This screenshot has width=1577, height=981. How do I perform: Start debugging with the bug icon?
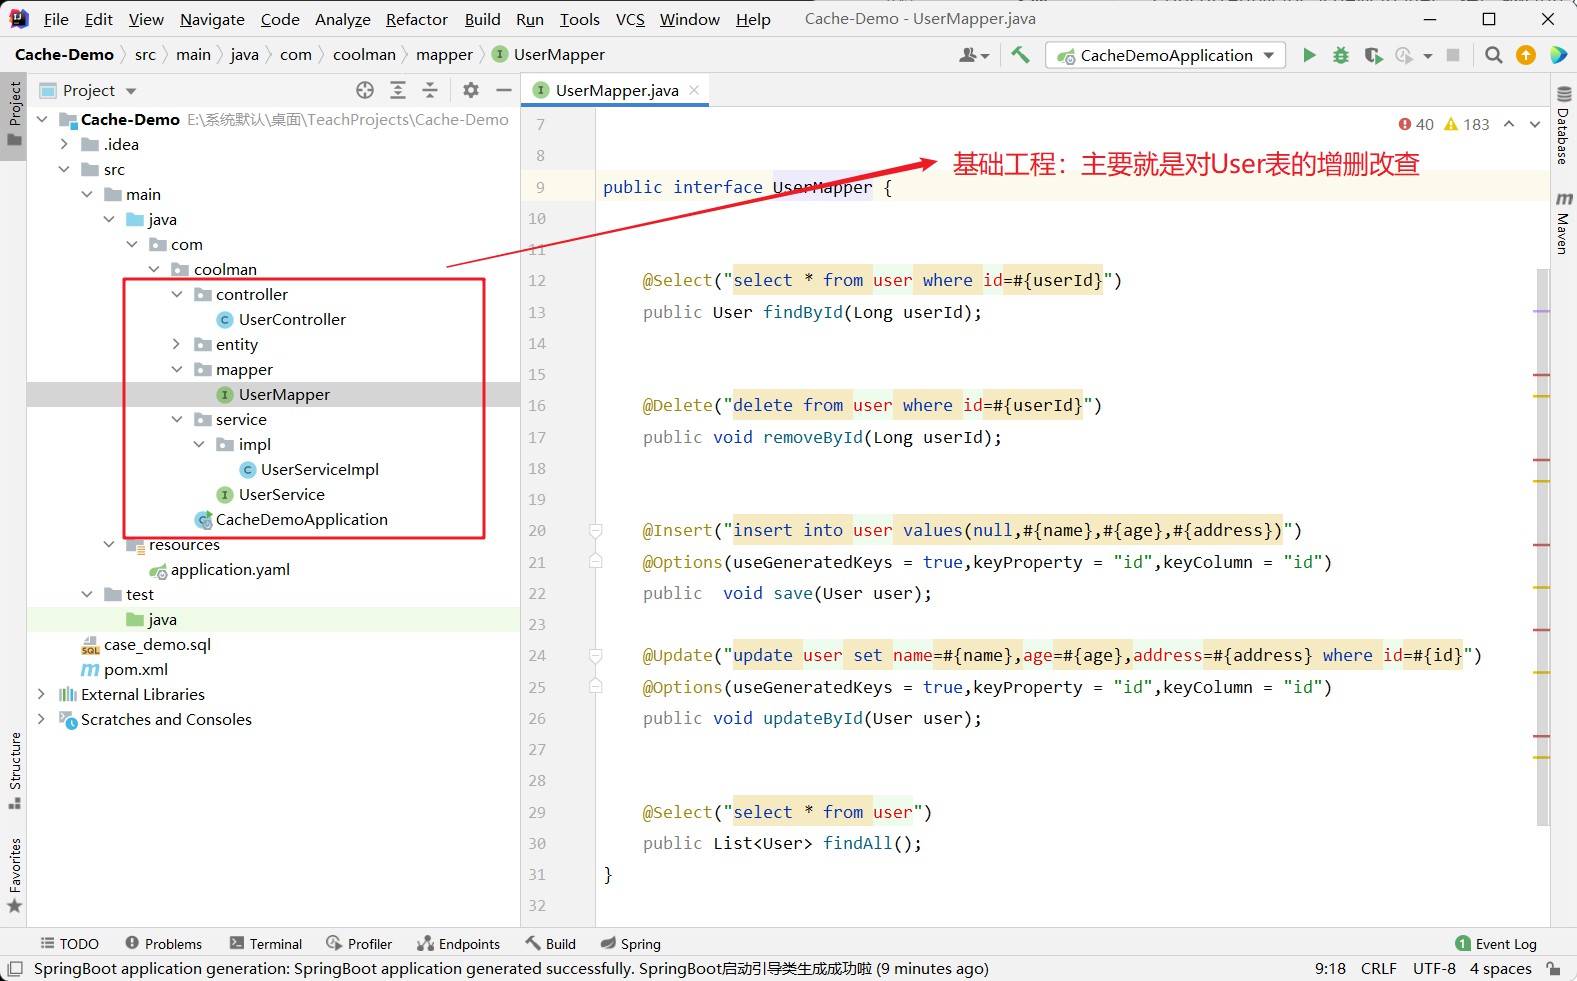point(1341,55)
